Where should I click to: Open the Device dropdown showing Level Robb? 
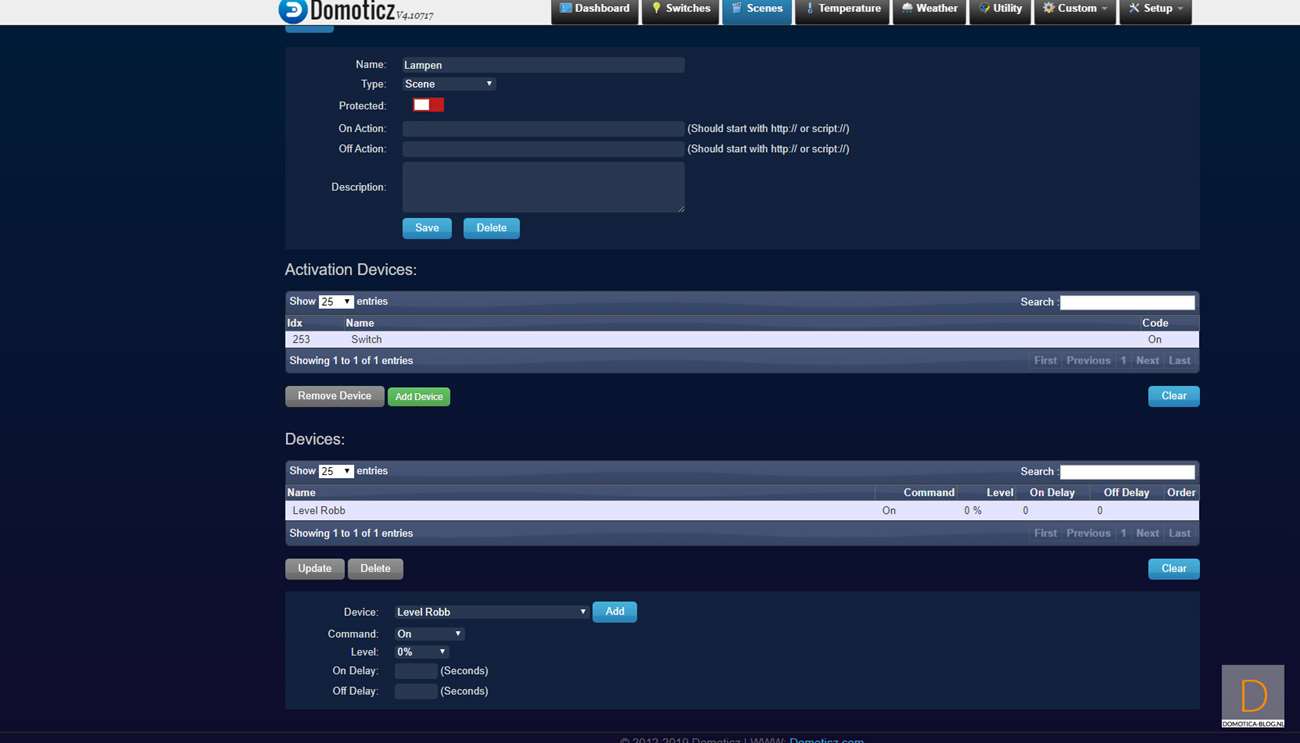tap(491, 612)
